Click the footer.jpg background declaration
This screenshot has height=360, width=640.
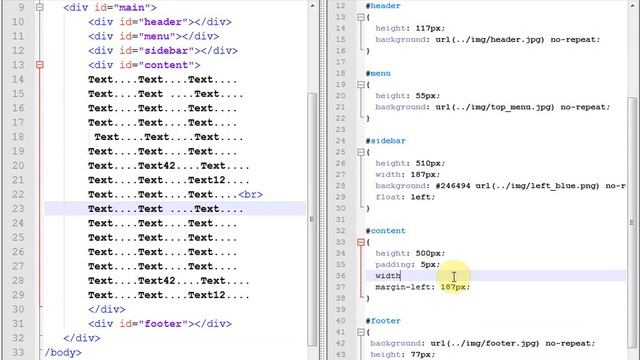tap(483, 343)
